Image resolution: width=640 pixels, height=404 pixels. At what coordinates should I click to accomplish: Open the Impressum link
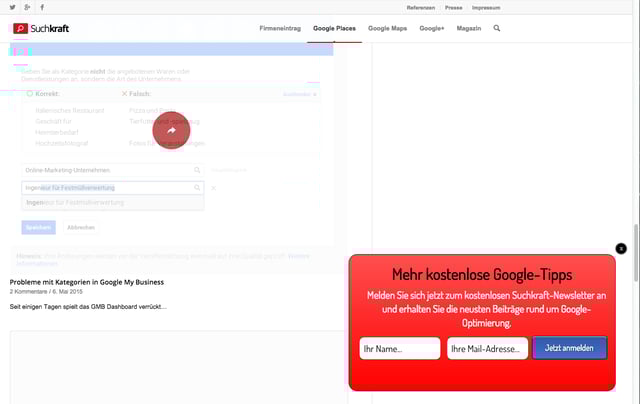click(486, 8)
